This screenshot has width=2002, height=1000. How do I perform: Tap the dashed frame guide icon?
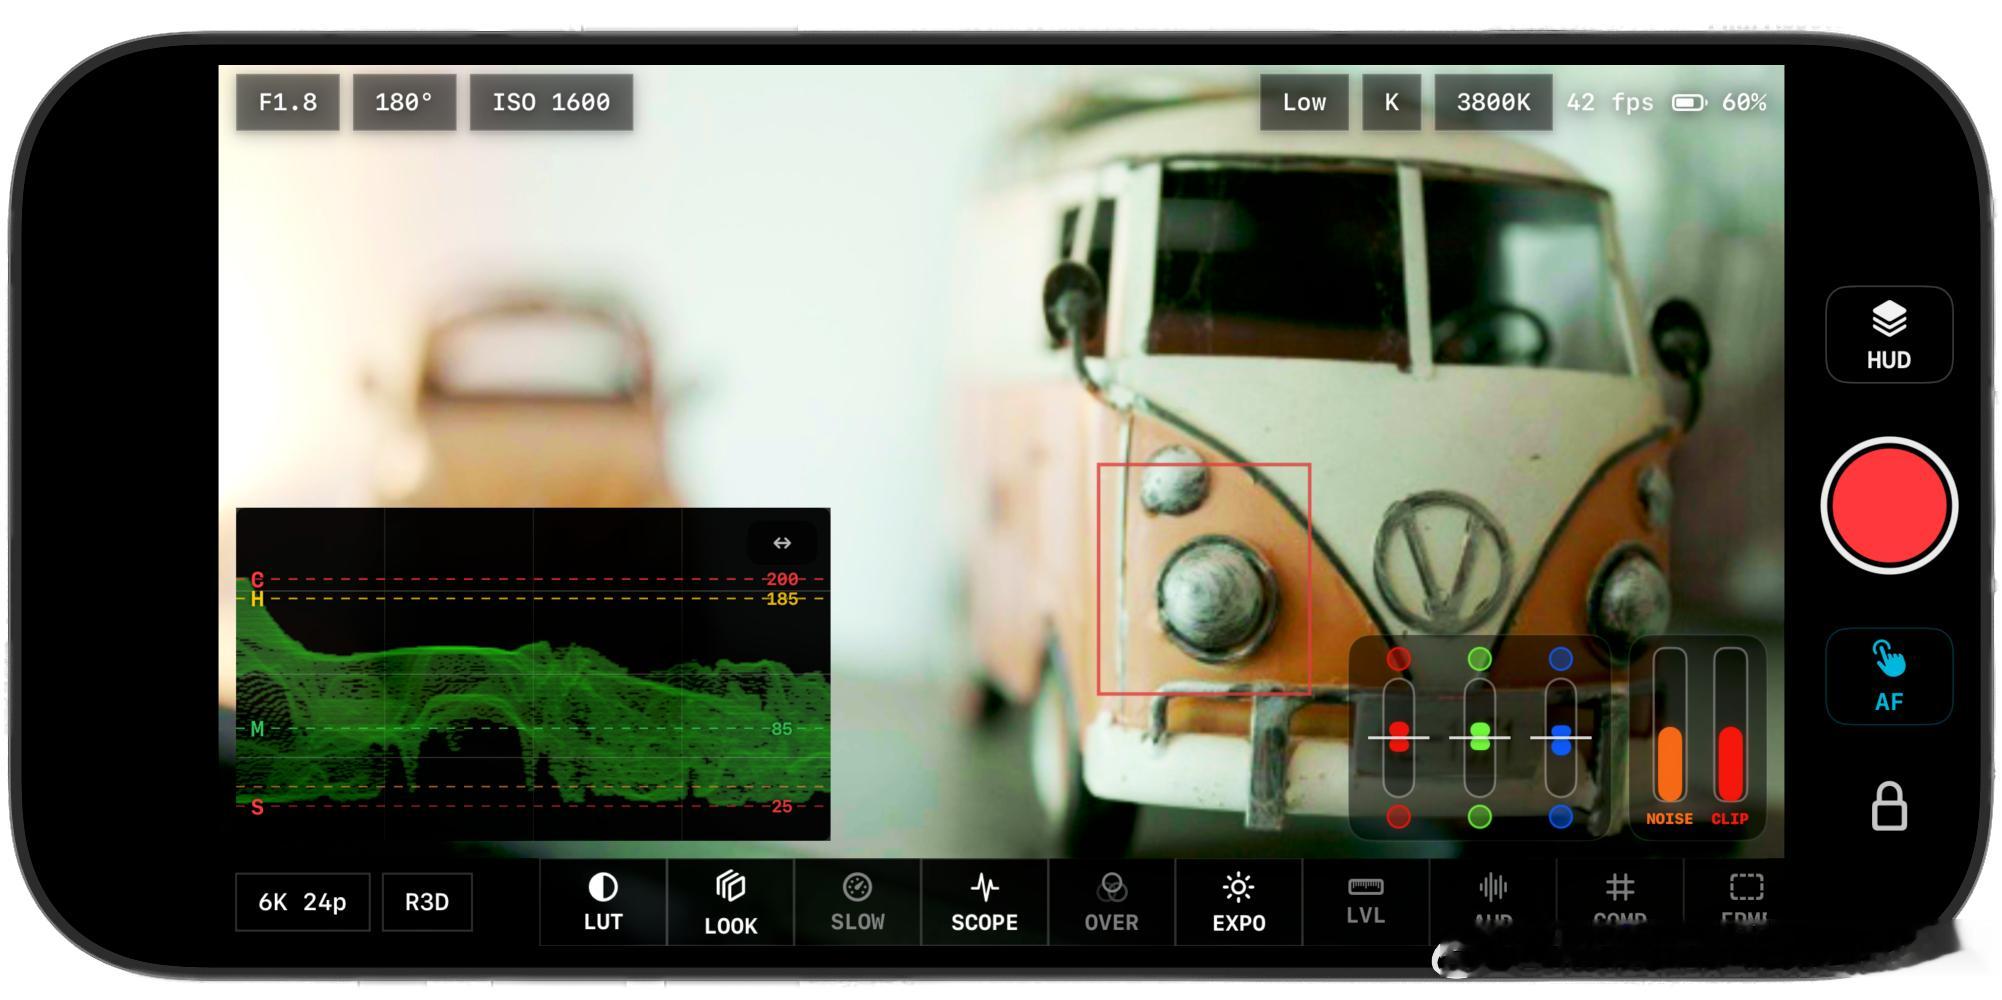coord(1747,887)
